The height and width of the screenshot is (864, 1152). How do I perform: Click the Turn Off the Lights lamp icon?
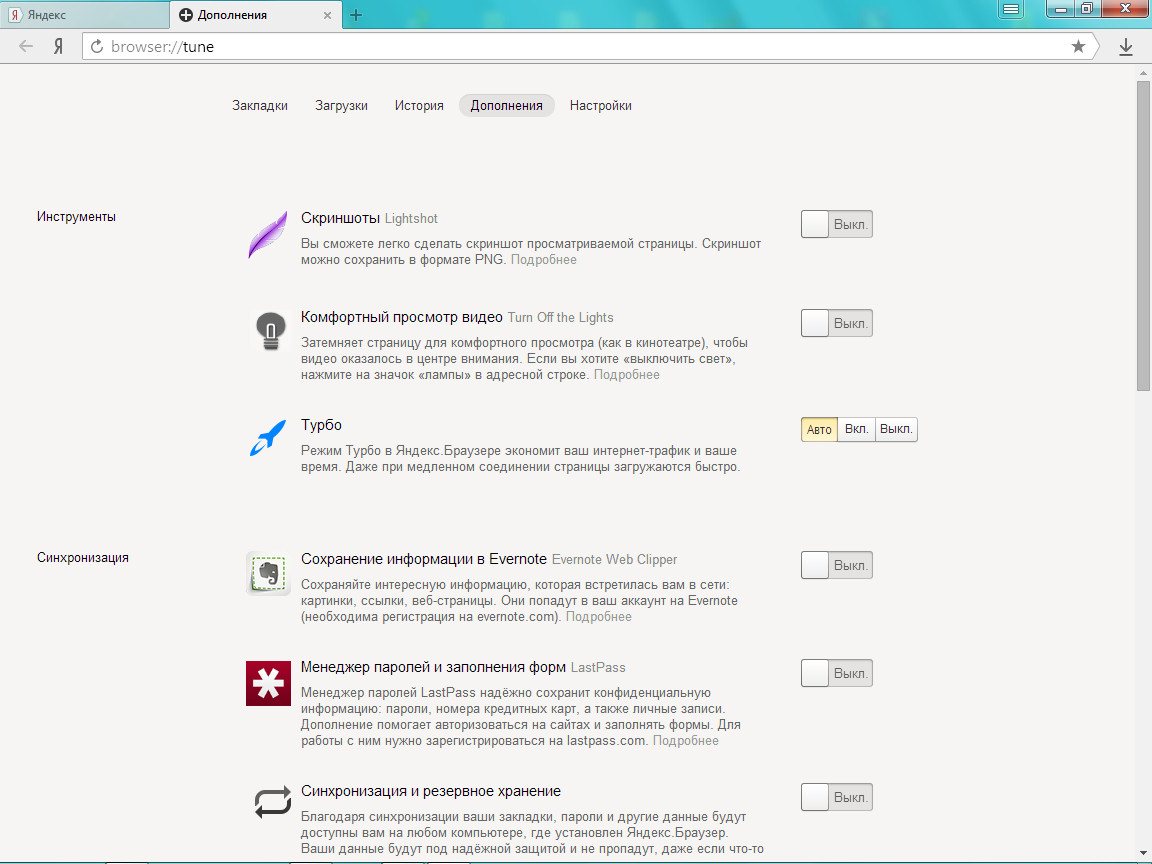click(x=270, y=331)
